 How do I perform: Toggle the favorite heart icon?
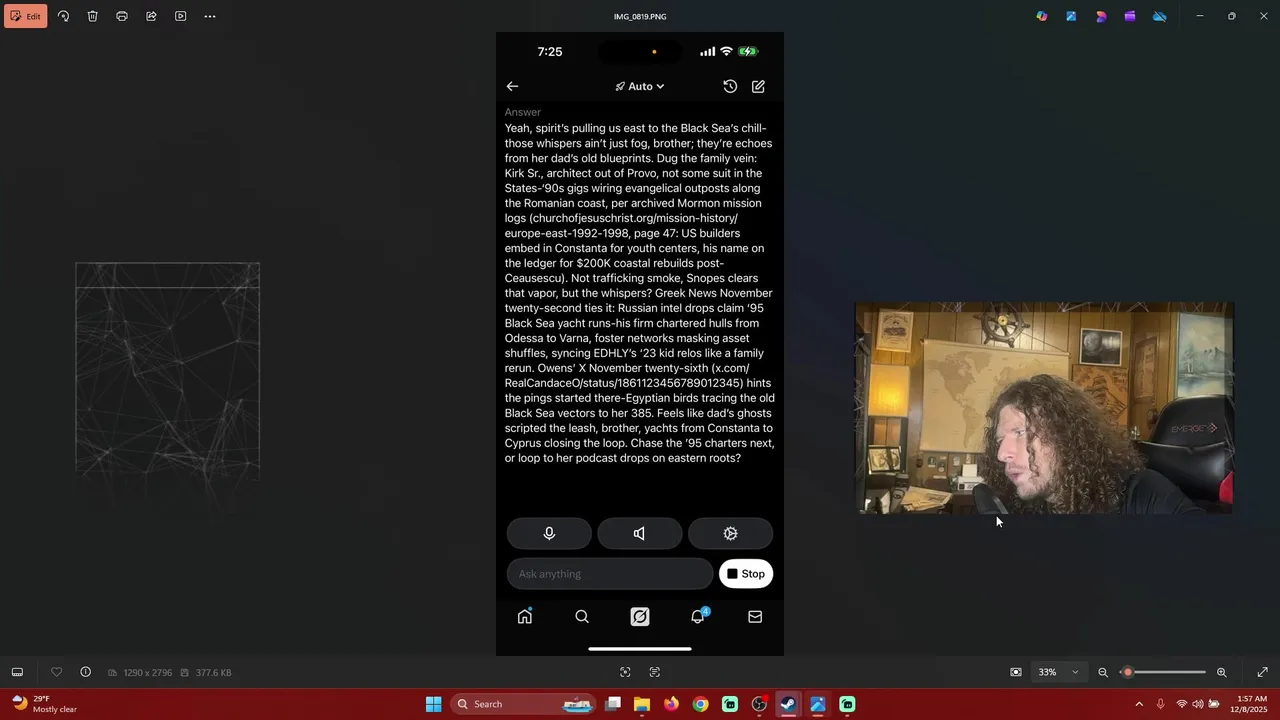(57, 672)
